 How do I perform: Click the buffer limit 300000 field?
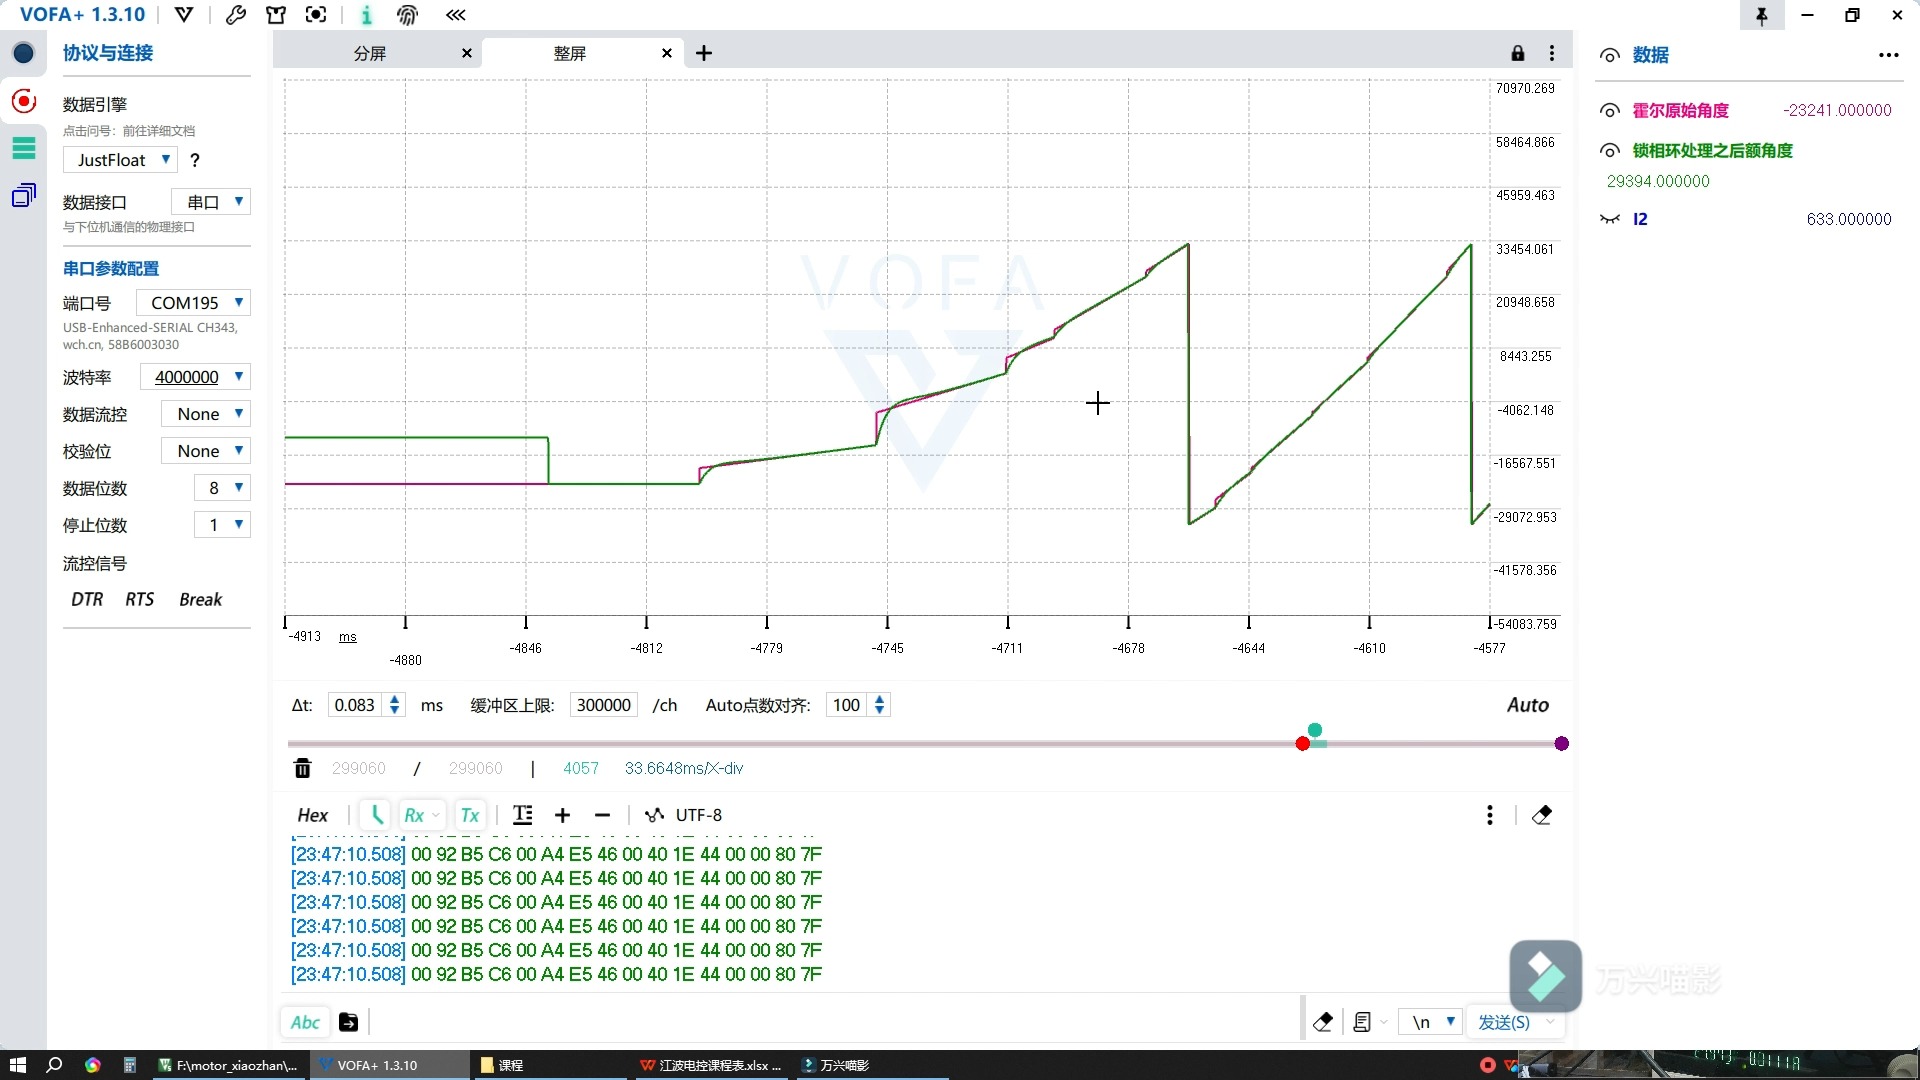[x=604, y=705]
